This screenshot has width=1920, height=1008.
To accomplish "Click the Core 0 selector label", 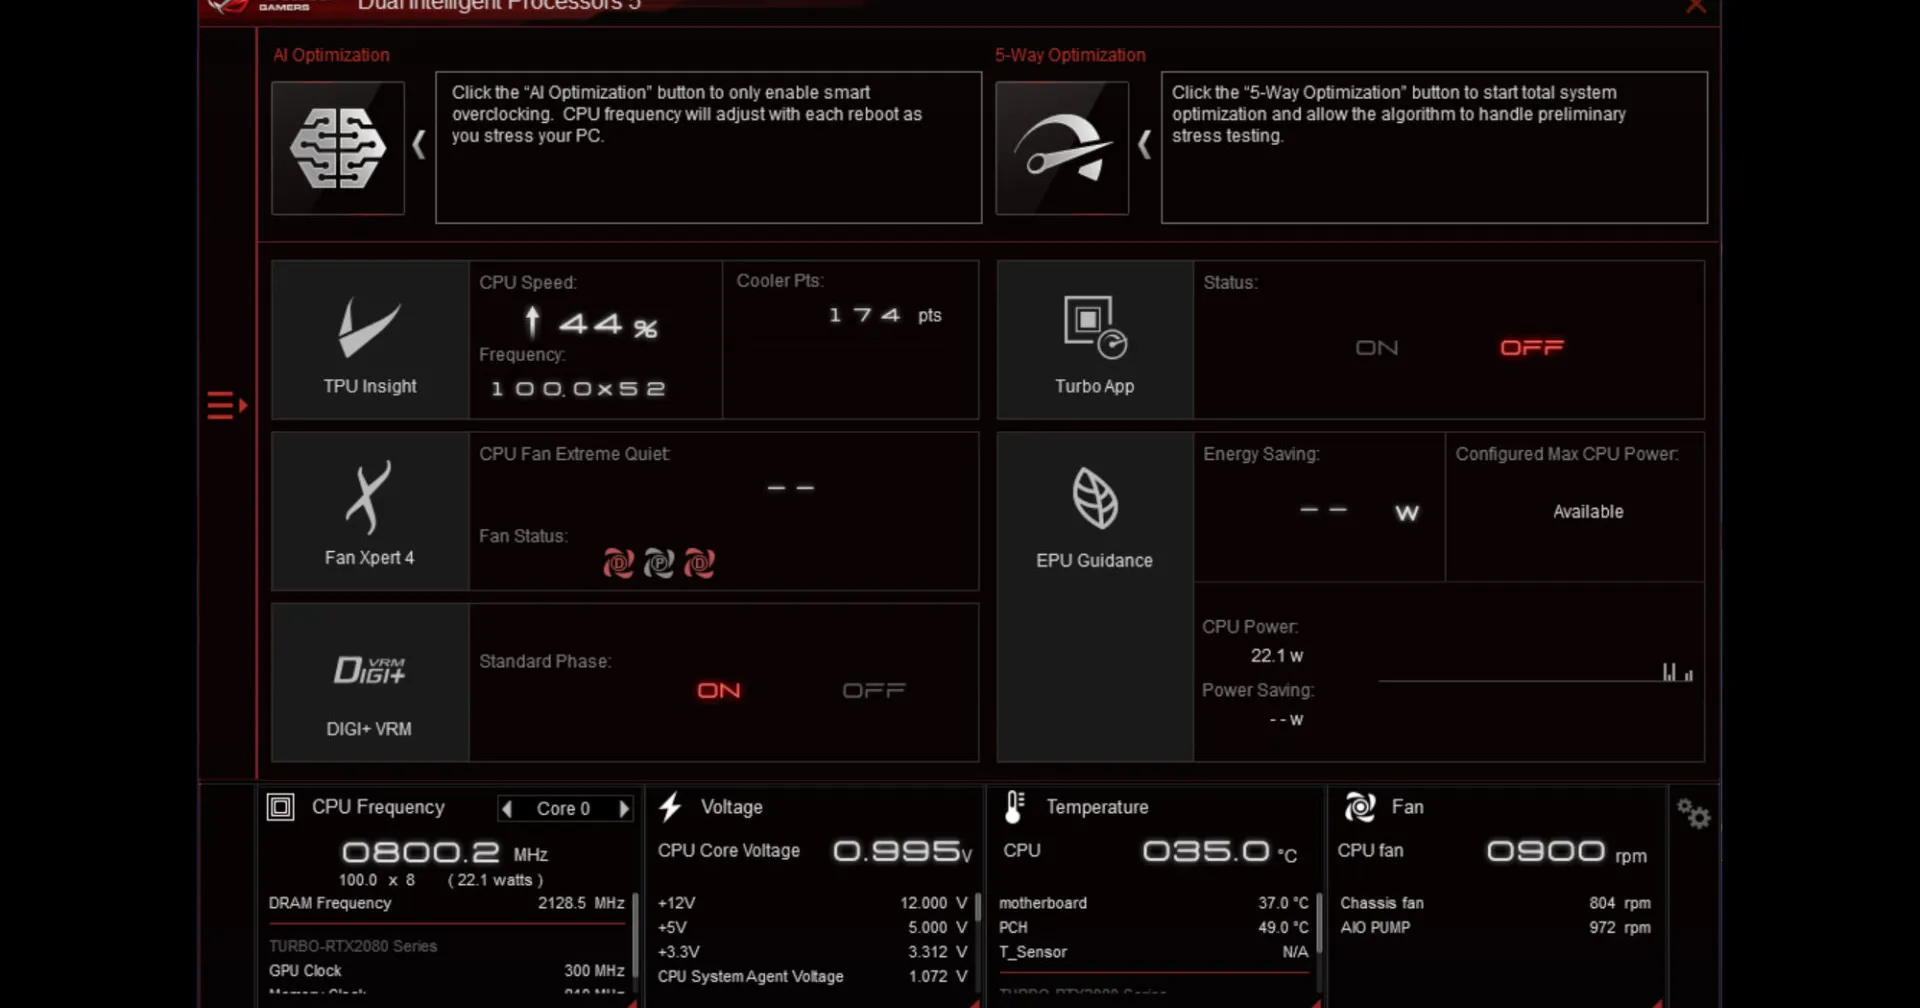I will tap(564, 808).
